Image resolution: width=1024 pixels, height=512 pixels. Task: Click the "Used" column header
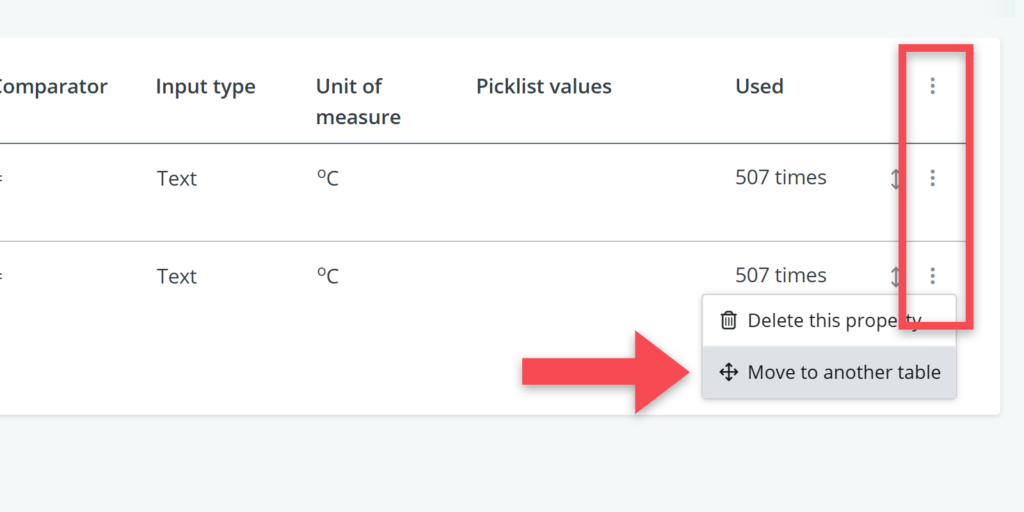click(759, 87)
